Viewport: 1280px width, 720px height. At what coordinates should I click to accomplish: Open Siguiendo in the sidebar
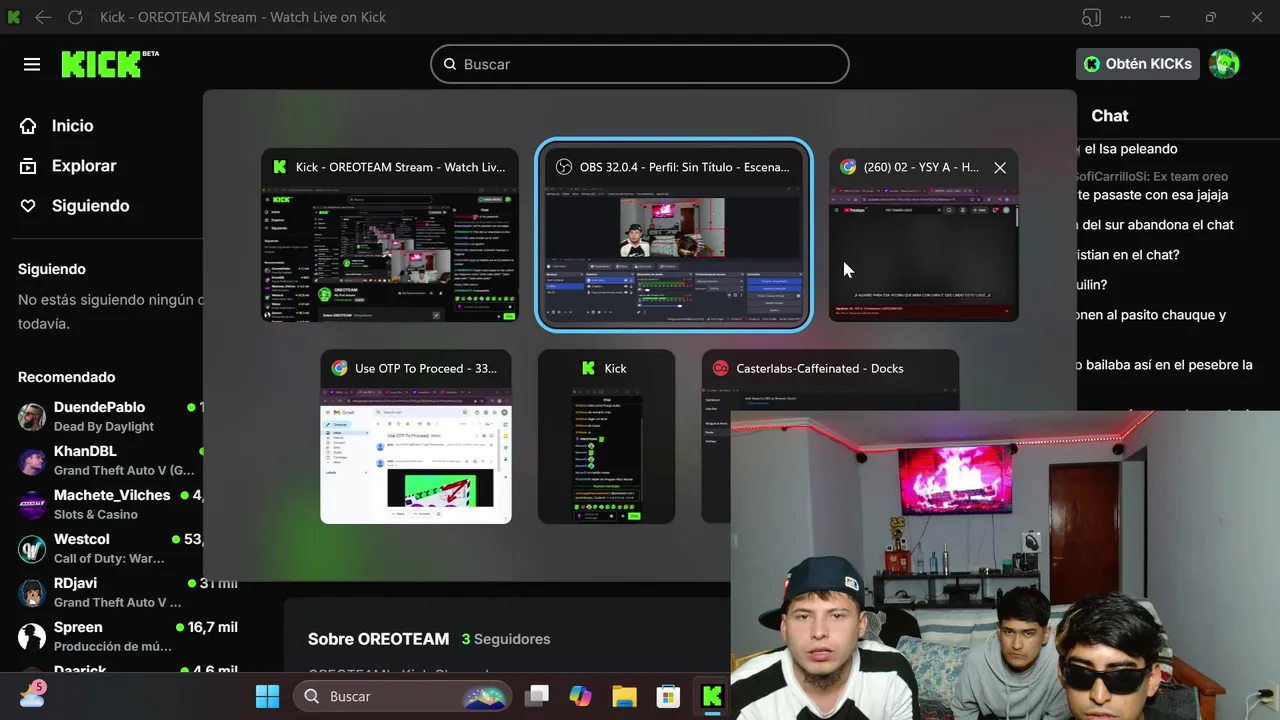pyautogui.click(x=75, y=206)
